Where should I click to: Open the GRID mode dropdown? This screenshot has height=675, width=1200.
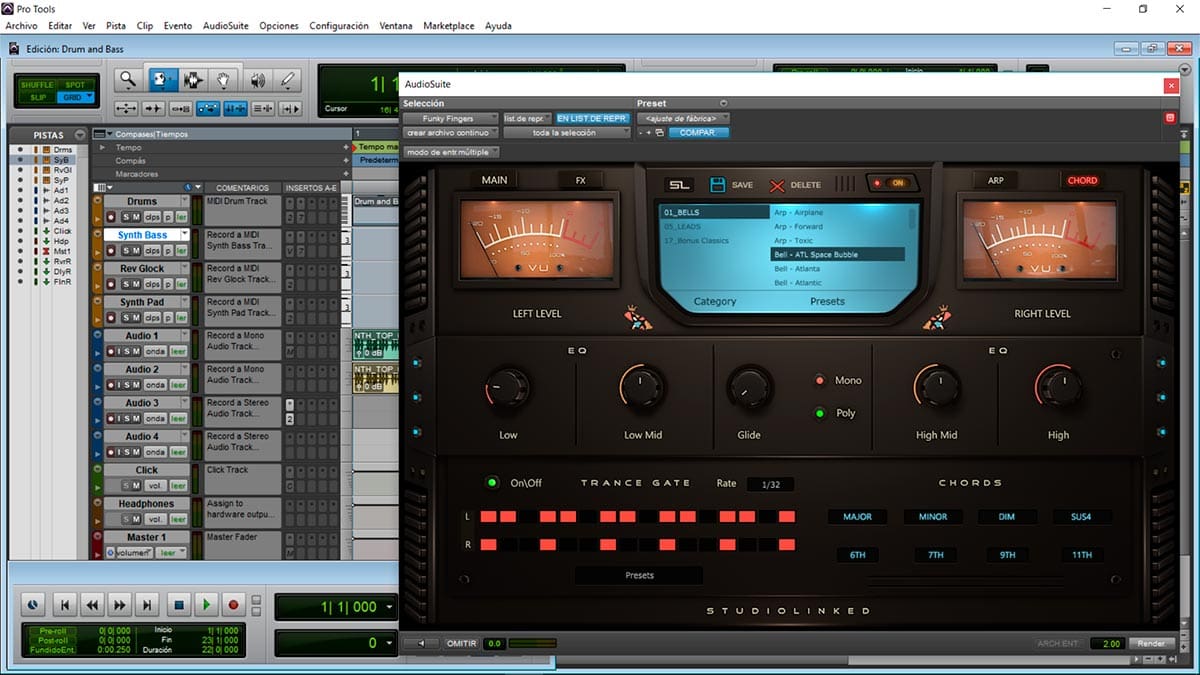coord(76,97)
